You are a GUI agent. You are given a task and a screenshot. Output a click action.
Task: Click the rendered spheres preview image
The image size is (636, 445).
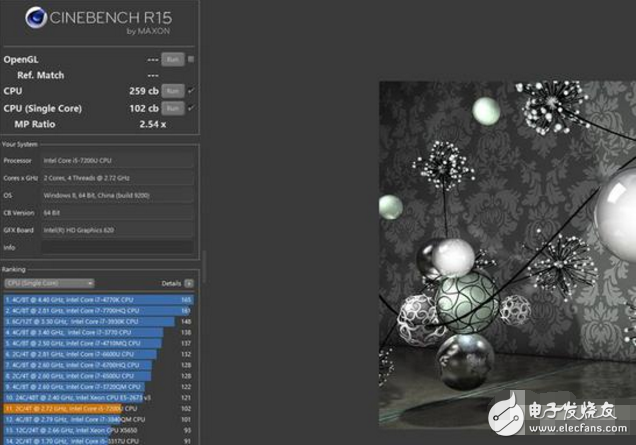[x=507, y=250]
